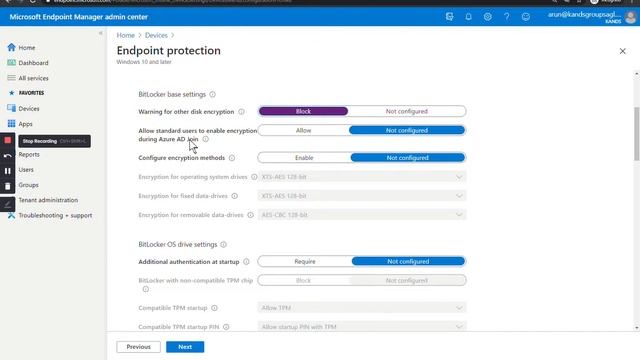Click info icon for operating system drives encryption

254,177
